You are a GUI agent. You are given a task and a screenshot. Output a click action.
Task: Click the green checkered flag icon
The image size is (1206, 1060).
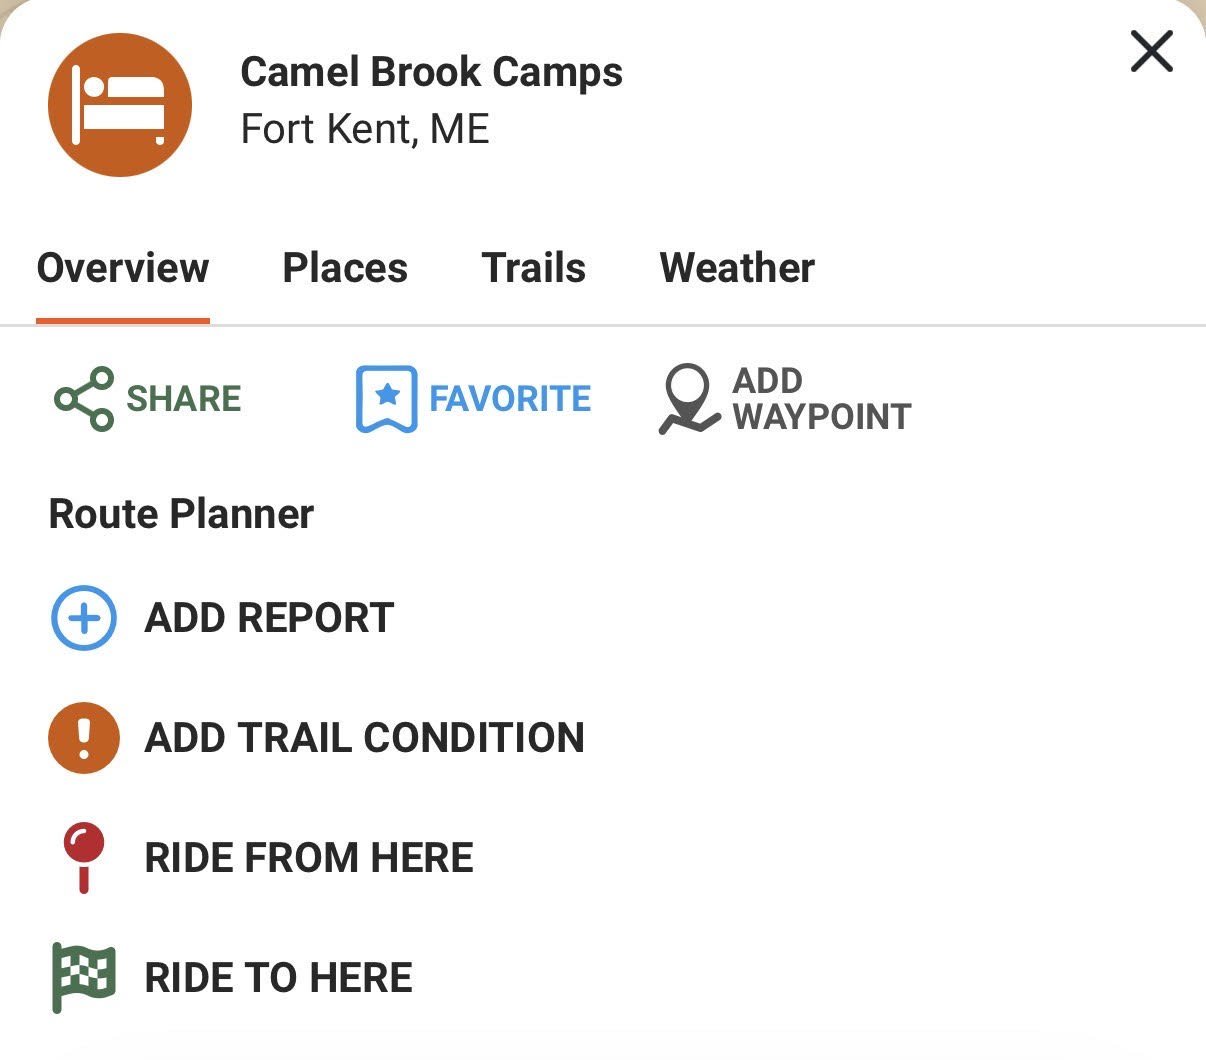pos(83,978)
